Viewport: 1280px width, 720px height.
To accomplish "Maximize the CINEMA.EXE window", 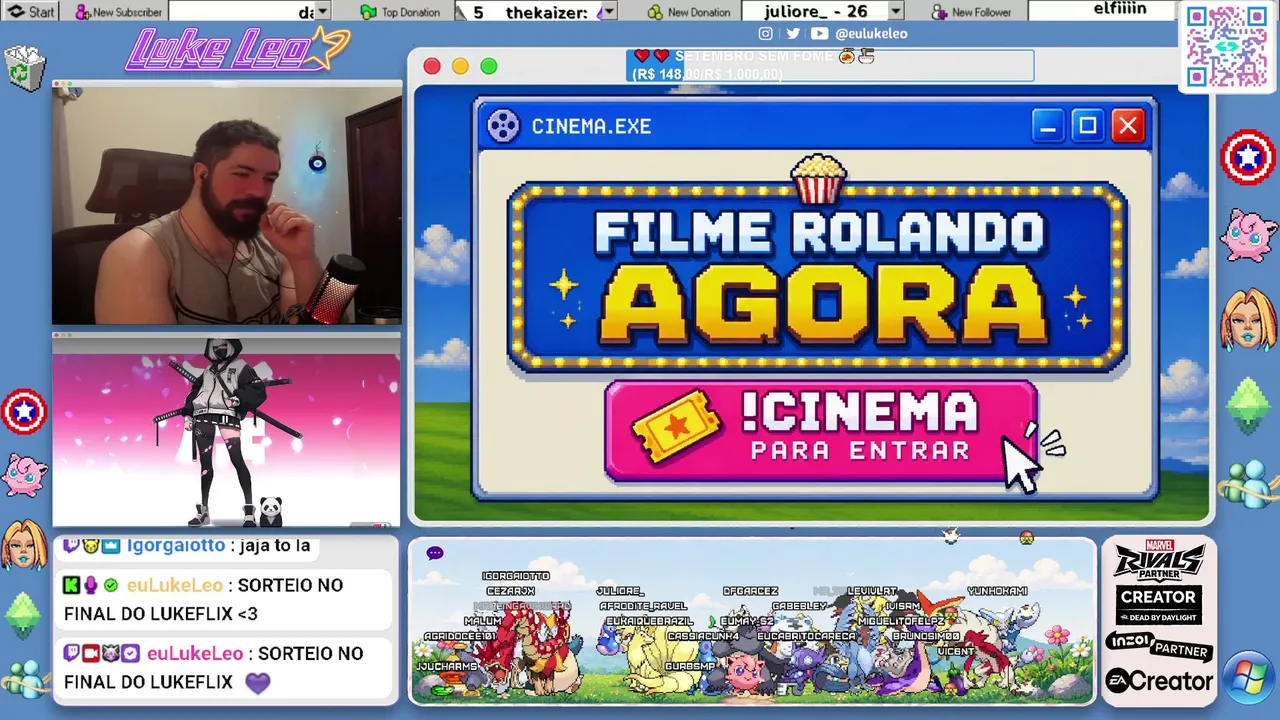I will click(x=1087, y=126).
